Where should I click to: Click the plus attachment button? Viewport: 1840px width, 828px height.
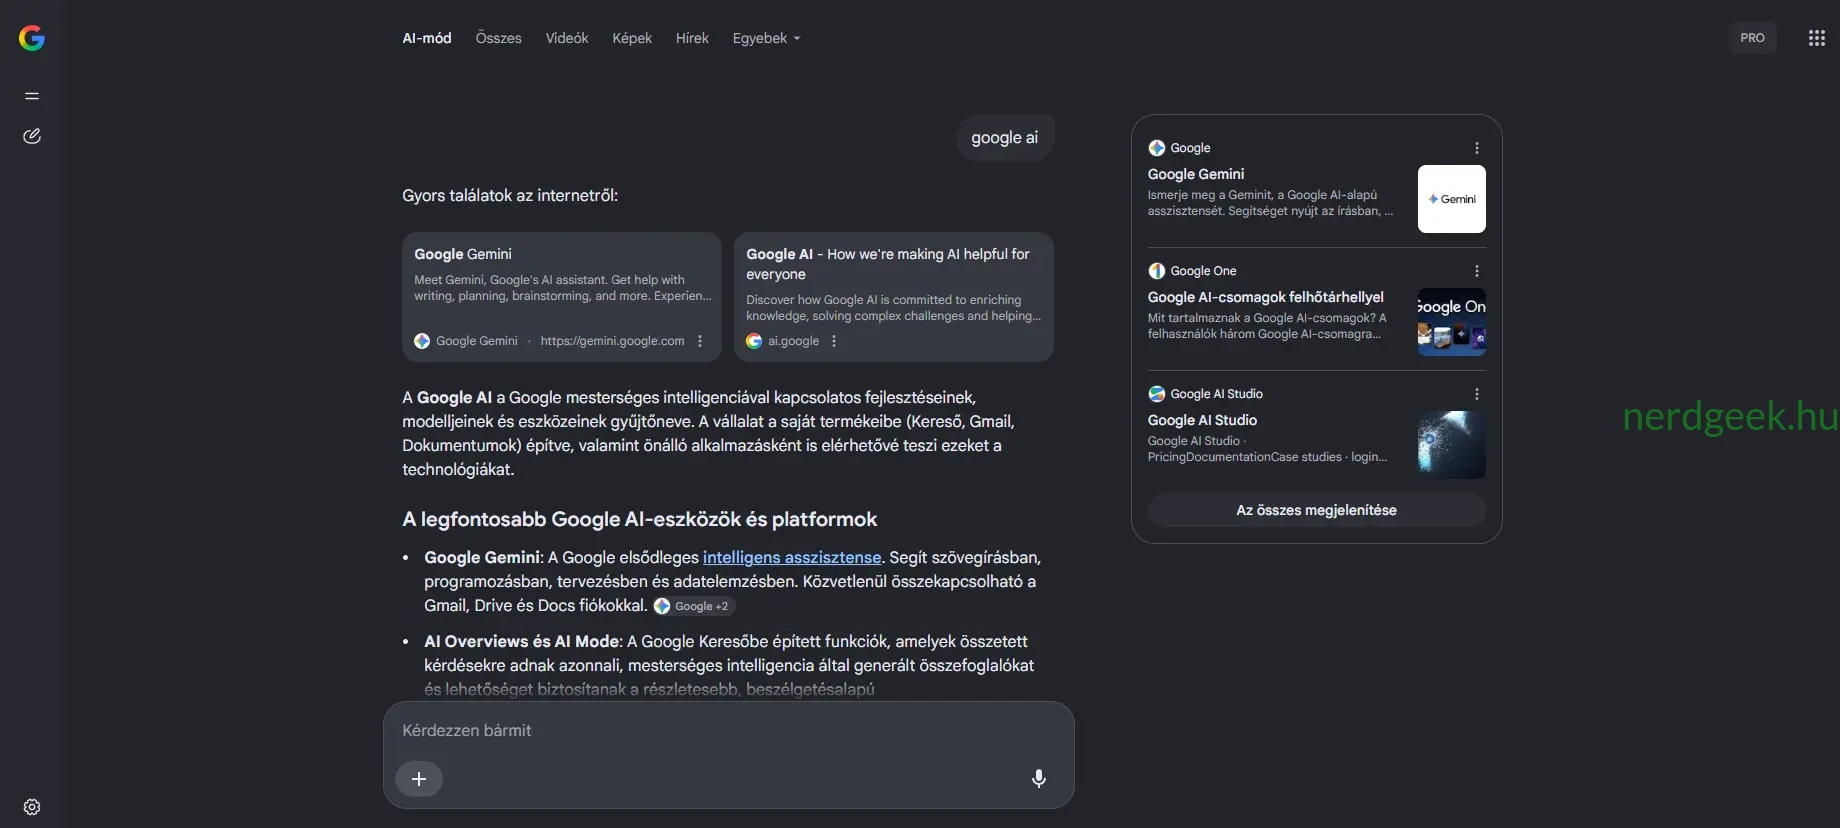pos(419,779)
